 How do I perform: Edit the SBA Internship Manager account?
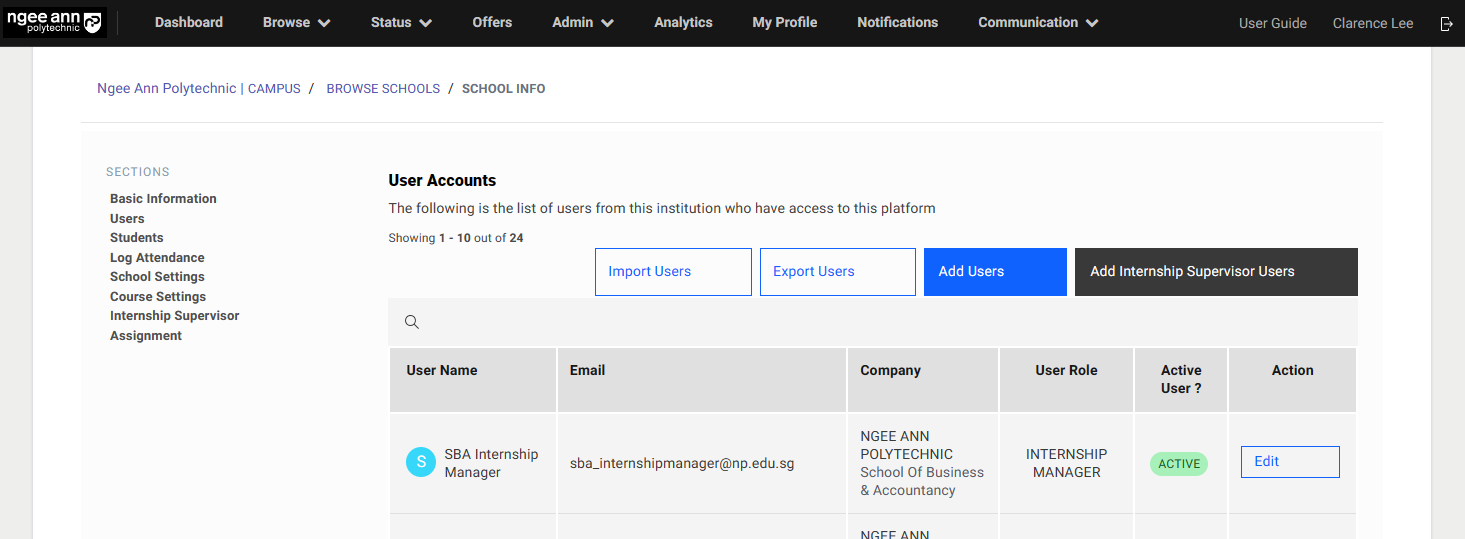point(1290,462)
